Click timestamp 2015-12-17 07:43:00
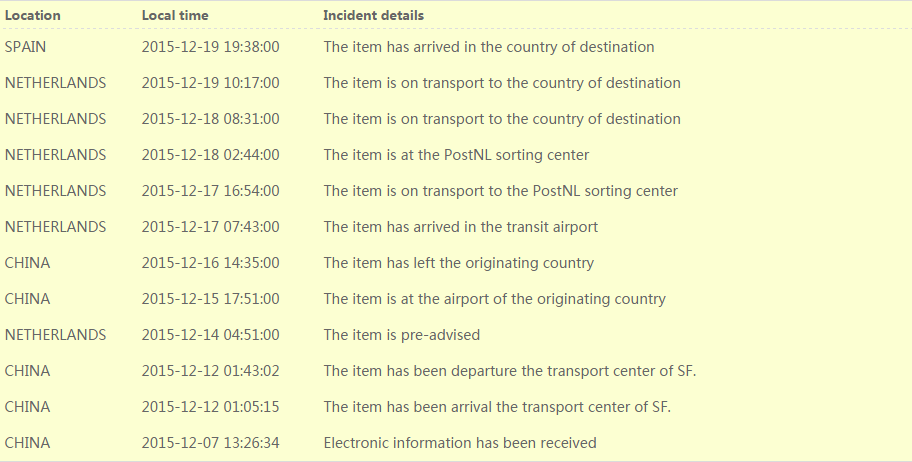Screen dimensions: 912x462 click(210, 227)
